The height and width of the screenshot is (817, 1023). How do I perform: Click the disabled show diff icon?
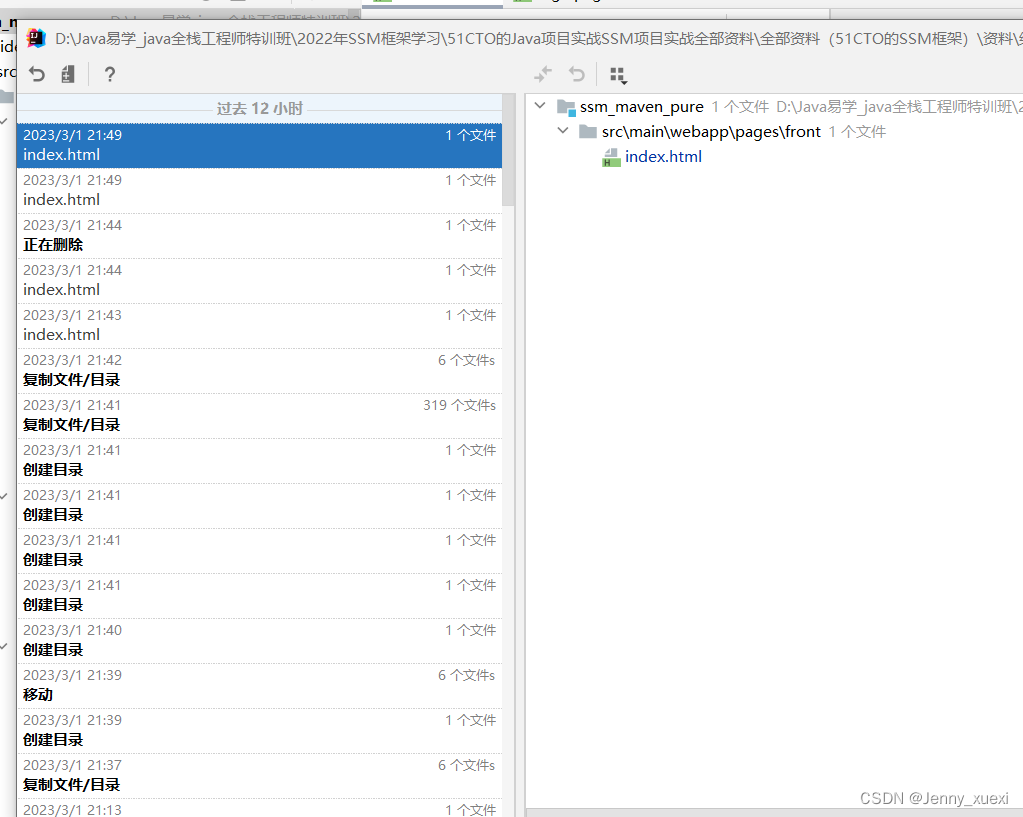[543, 74]
